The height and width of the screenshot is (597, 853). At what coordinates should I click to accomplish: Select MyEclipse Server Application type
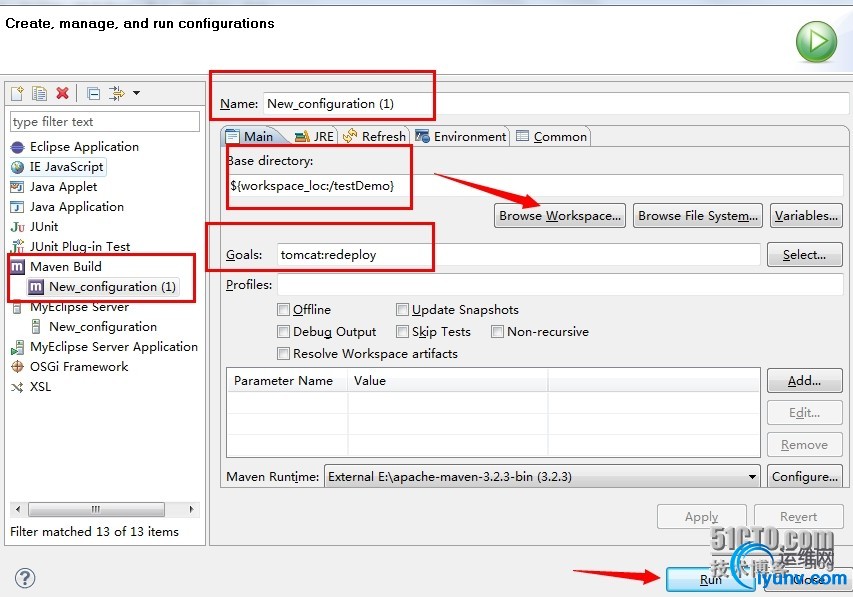pos(114,347)
